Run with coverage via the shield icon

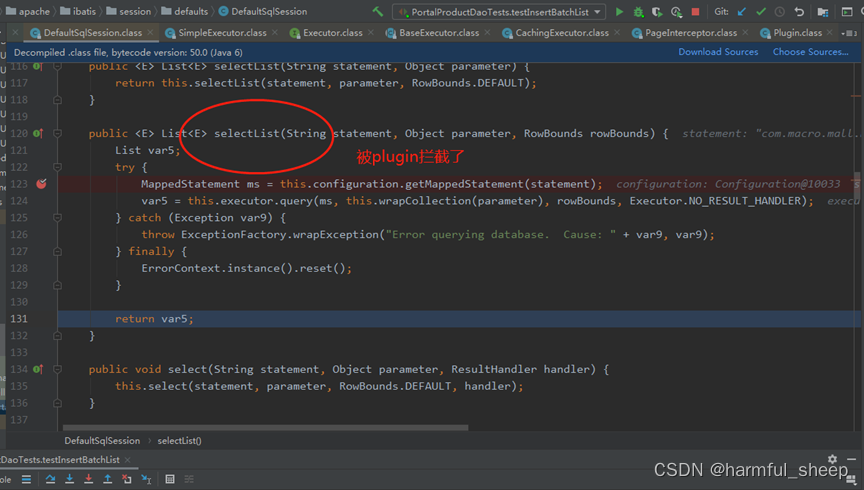coord(657,12)
